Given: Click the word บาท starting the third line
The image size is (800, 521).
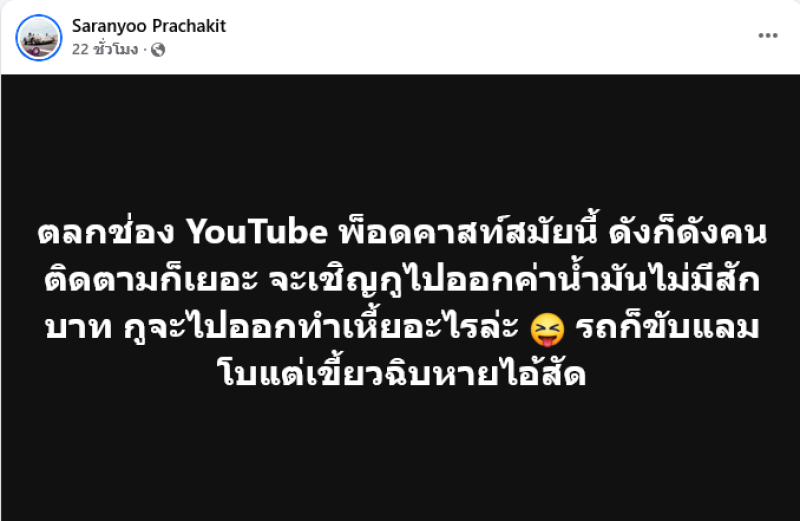Looking at the screenshot, I should pyautogui.click(x=79, y=328).
